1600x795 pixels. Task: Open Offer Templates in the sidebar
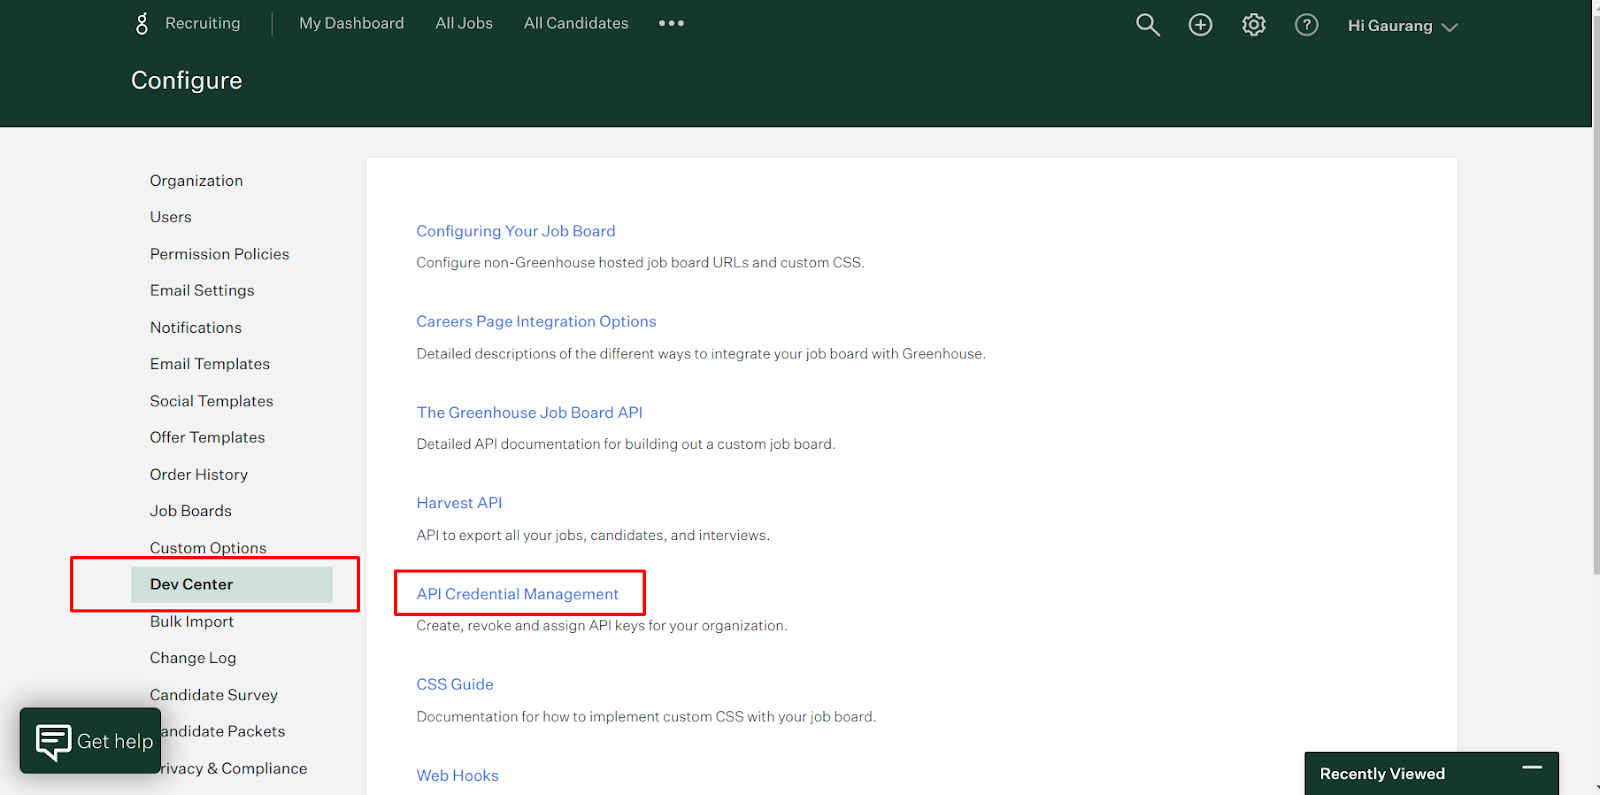click(x=208, y=437)
